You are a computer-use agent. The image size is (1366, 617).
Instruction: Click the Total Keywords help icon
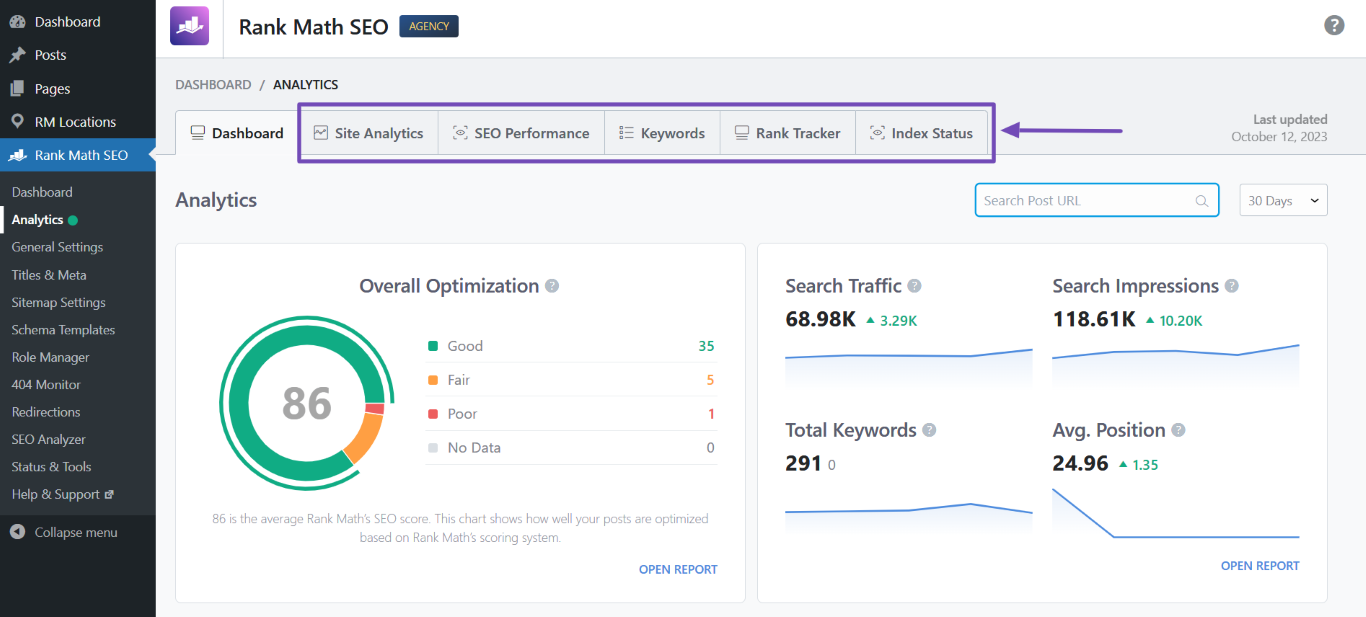[x=929, y=430]
